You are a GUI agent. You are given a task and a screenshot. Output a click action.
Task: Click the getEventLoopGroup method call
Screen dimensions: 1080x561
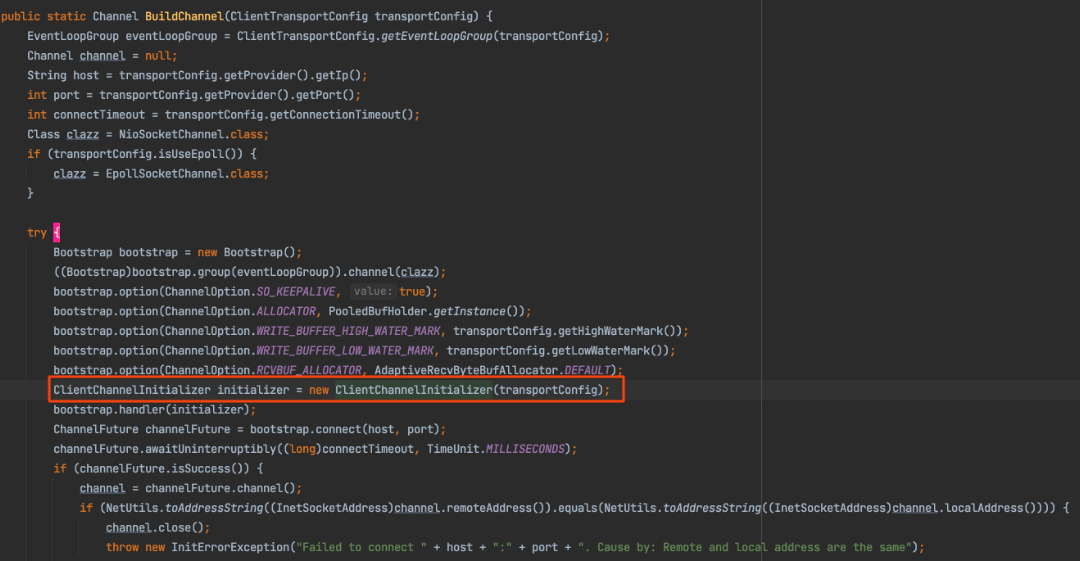coord(437,36)
